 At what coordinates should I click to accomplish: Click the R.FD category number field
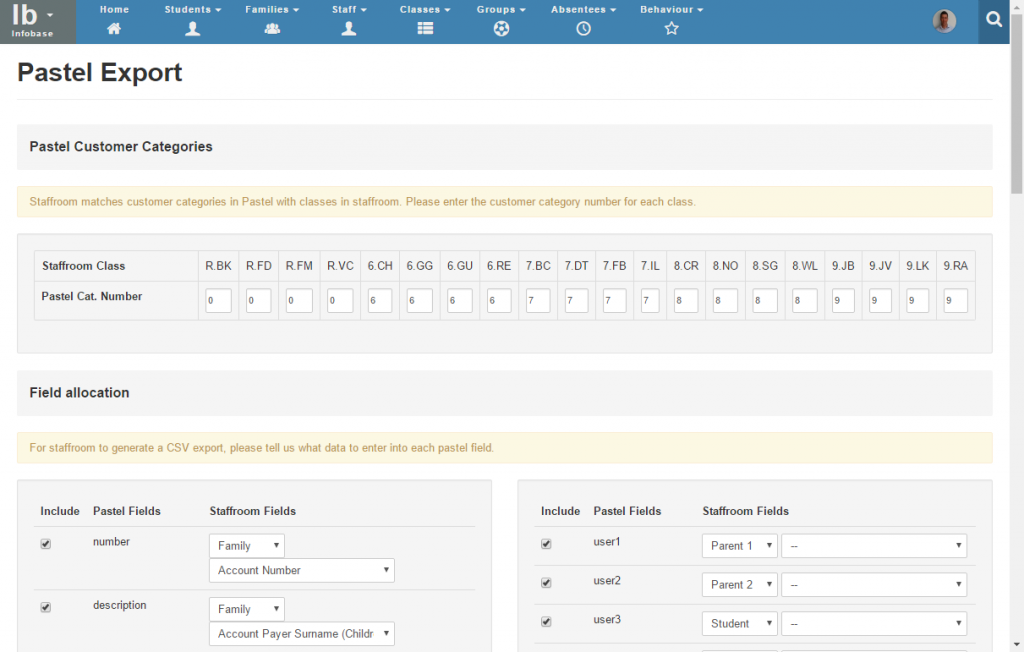259,301
